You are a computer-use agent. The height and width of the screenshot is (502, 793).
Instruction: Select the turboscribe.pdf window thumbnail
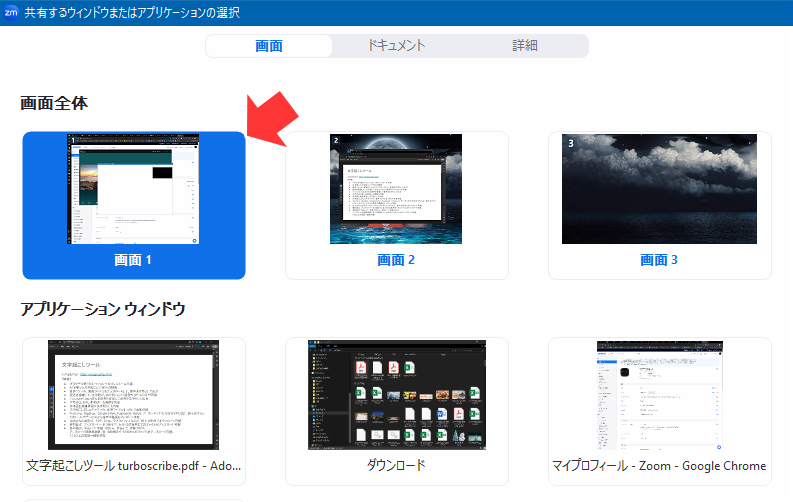tap(134, 395)
